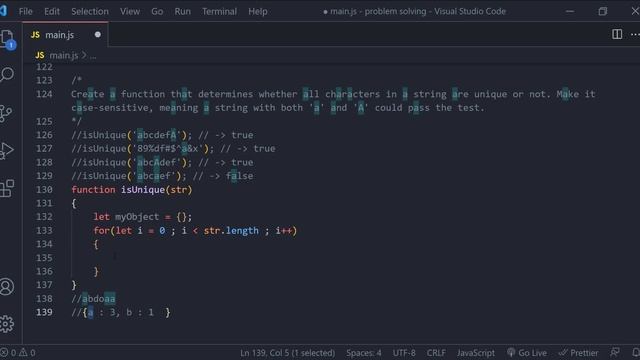Click main.js in the breadcrumb
Screen dimensions: 640x360
63,56
